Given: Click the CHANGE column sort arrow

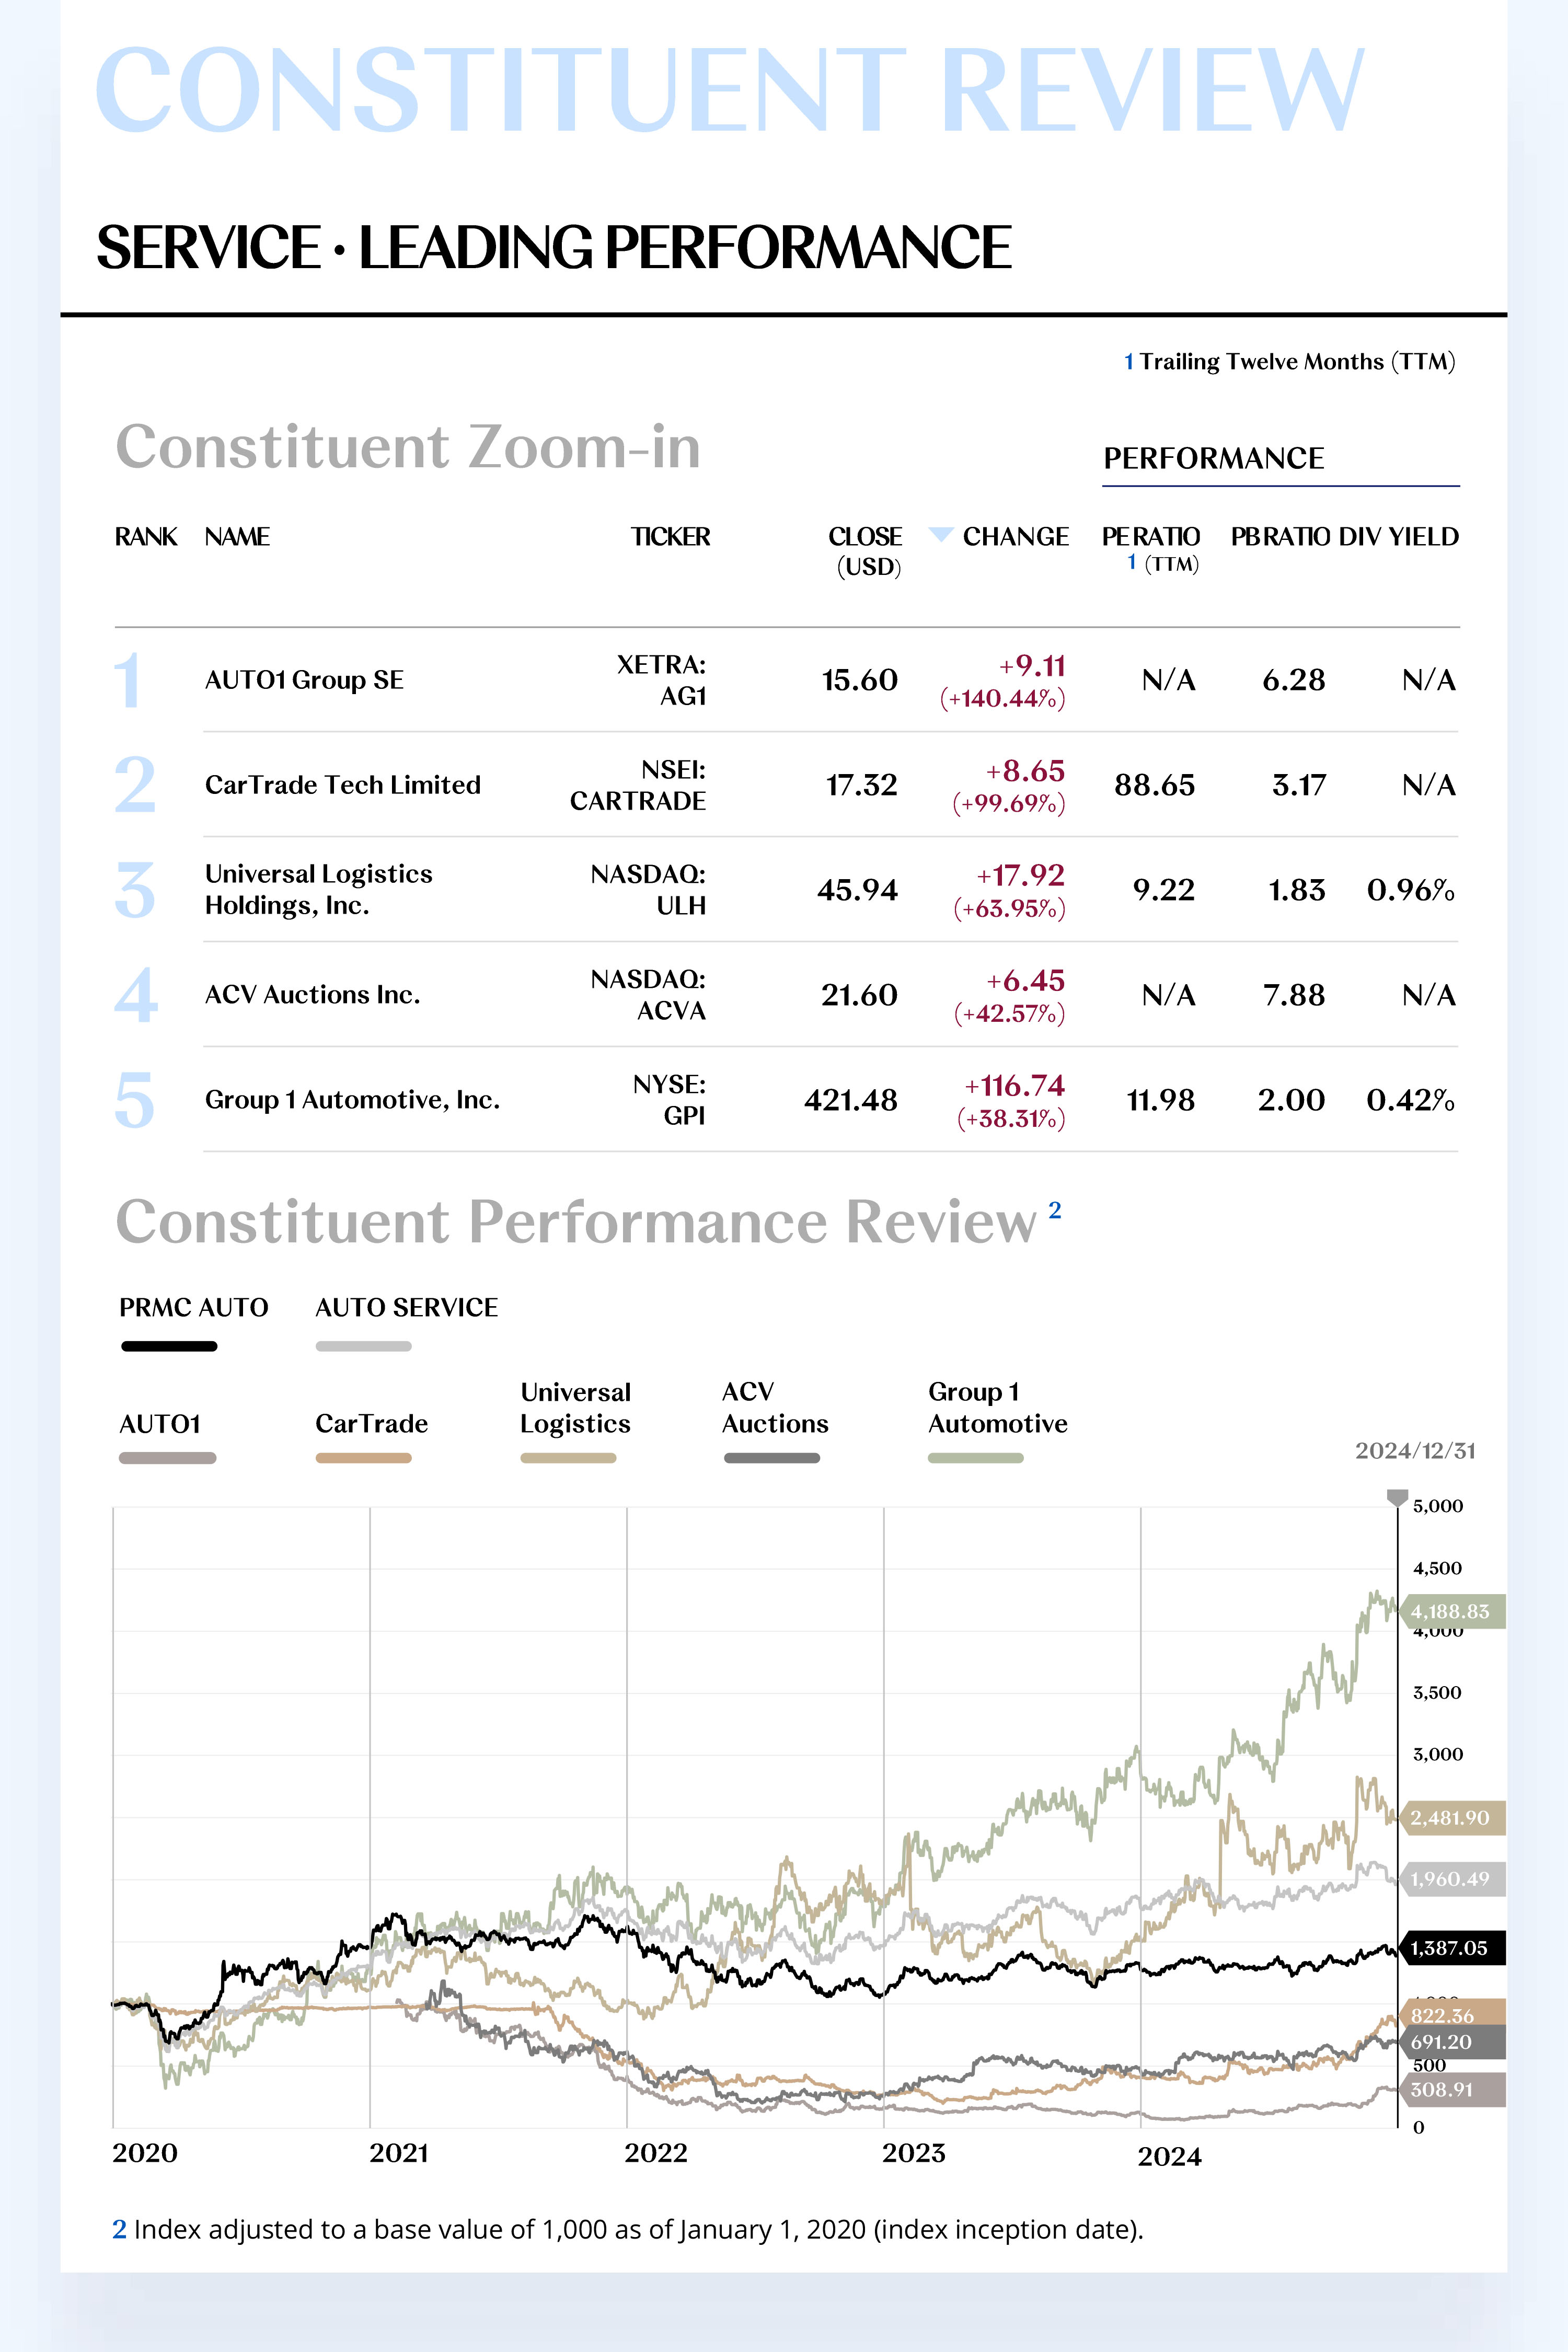Looking at the screenshot, I should (940, 535).
